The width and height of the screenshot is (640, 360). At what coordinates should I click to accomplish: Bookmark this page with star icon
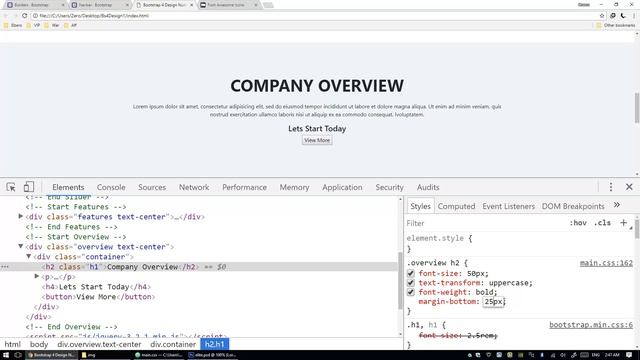602,16
